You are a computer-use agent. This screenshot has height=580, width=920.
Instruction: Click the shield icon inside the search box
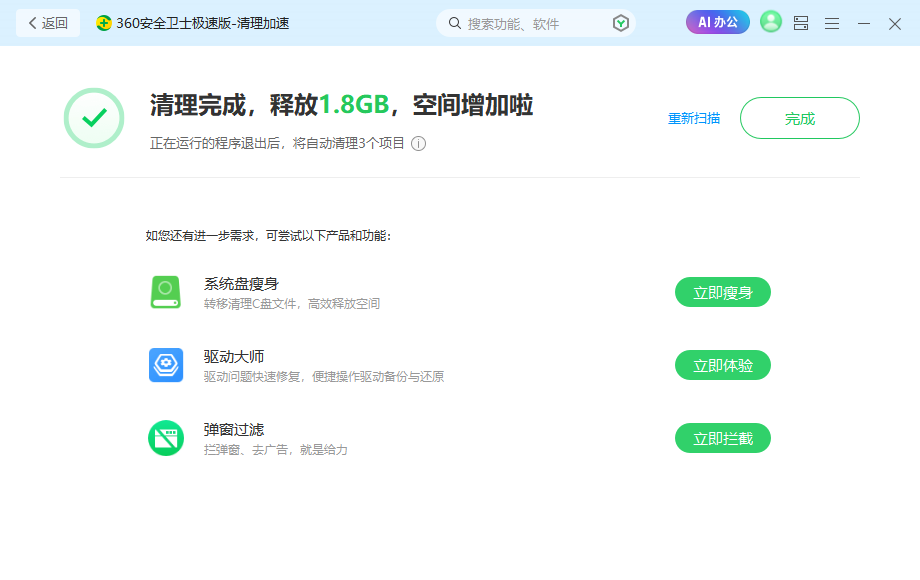point(620,21)
